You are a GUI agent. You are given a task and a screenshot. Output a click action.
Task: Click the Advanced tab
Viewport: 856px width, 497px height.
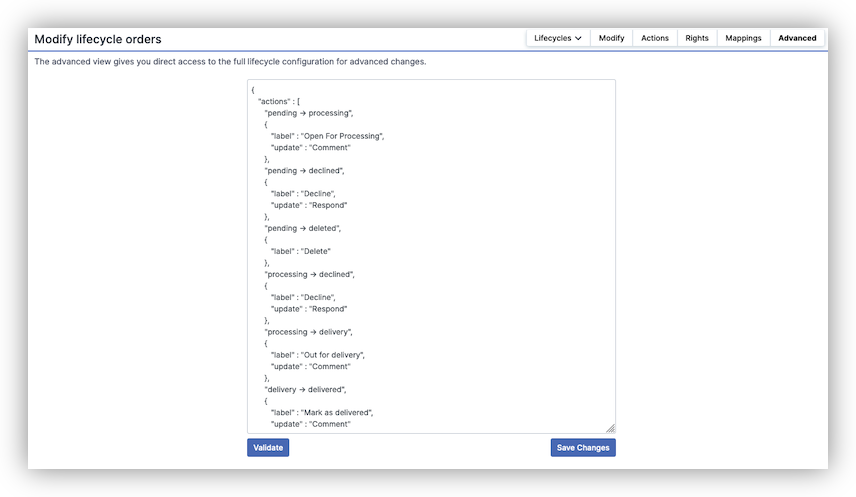pos(797,38)
